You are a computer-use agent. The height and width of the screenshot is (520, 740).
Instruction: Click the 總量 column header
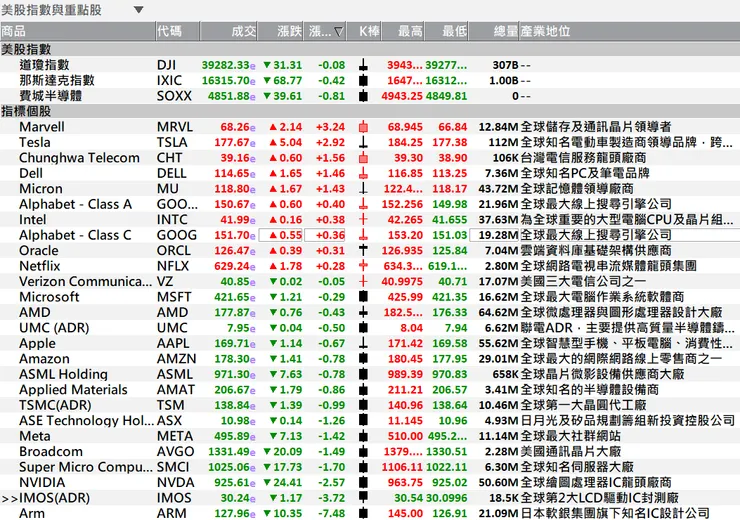494,32
